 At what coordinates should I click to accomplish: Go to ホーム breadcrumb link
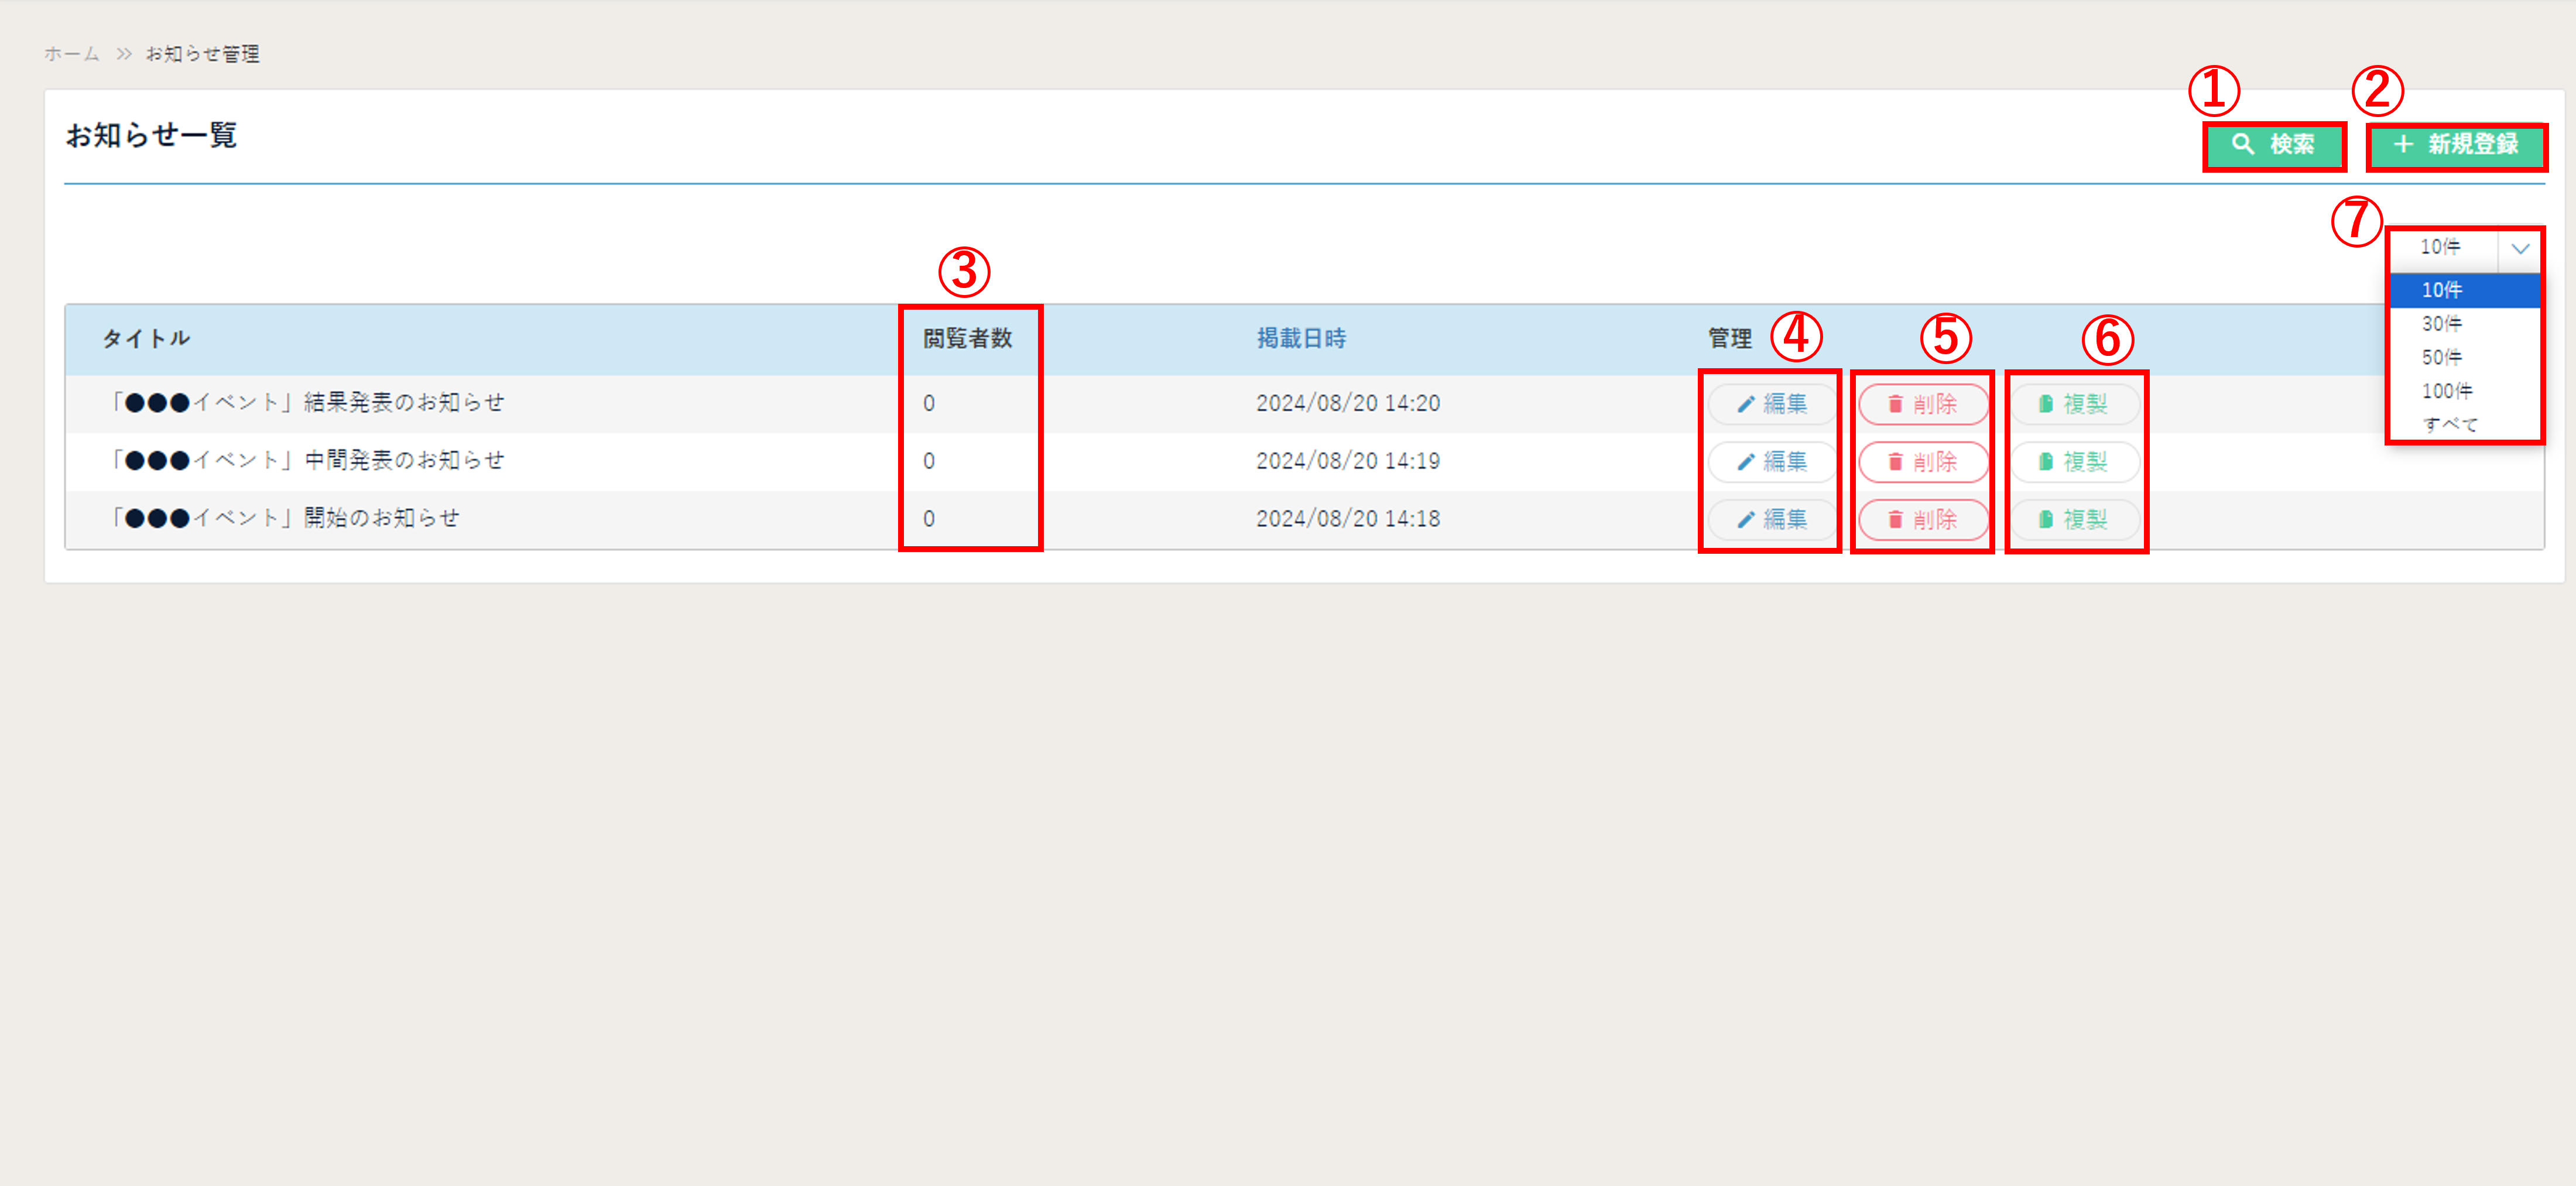coord(71,54)
